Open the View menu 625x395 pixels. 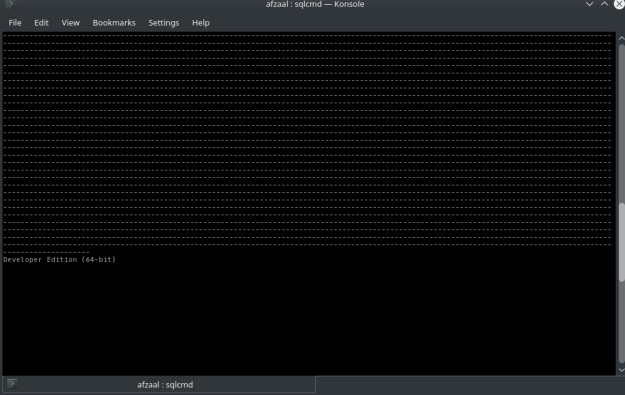pos(71,23)
